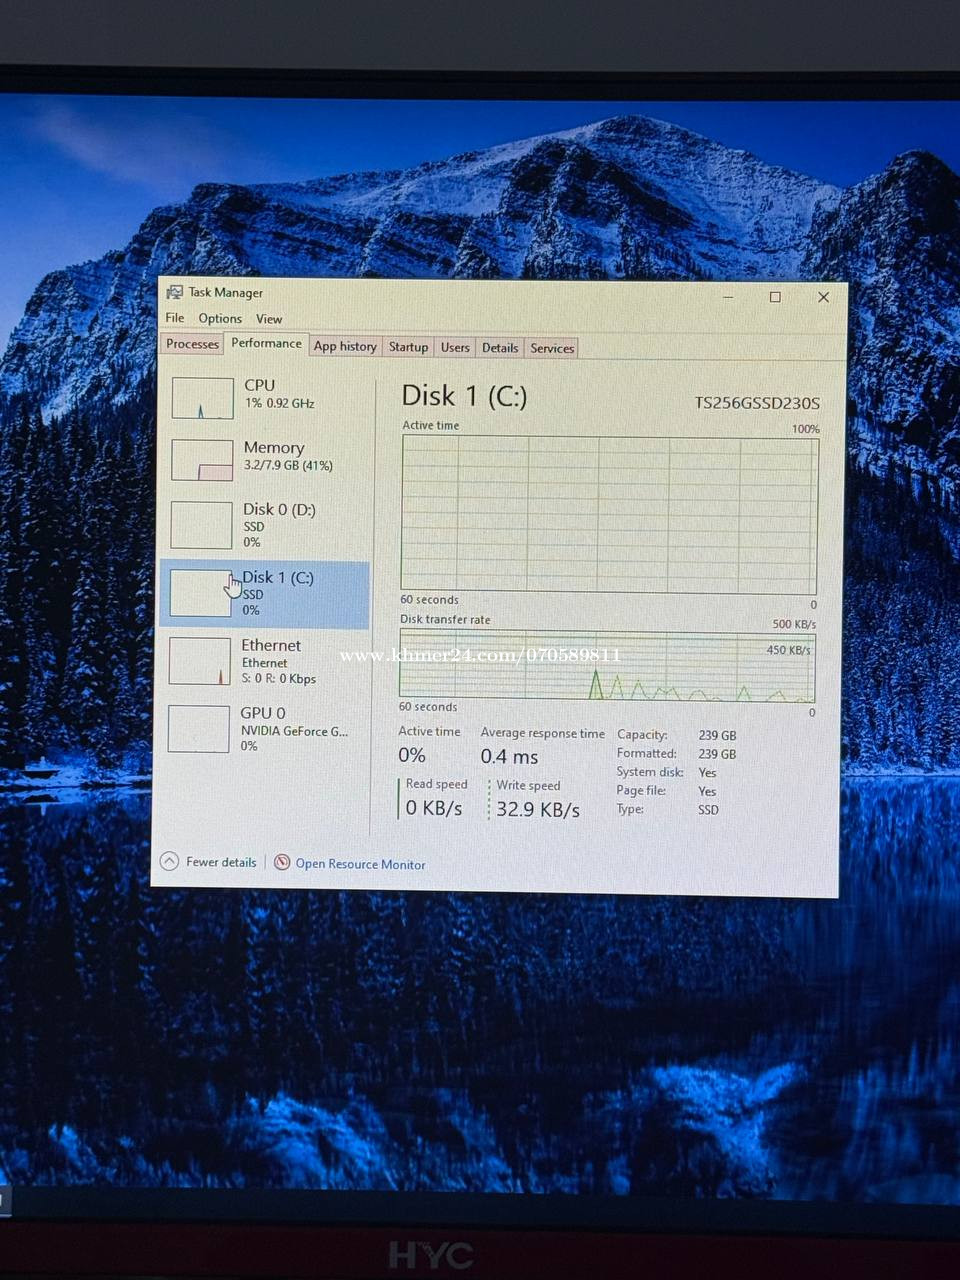Switch to the Processes tab
960x1280 pixels.
[192, 344]
